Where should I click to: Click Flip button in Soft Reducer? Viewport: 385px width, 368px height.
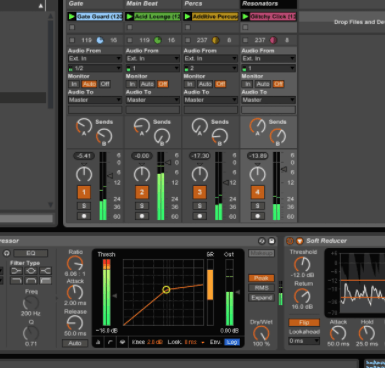(x=304, y=322)
